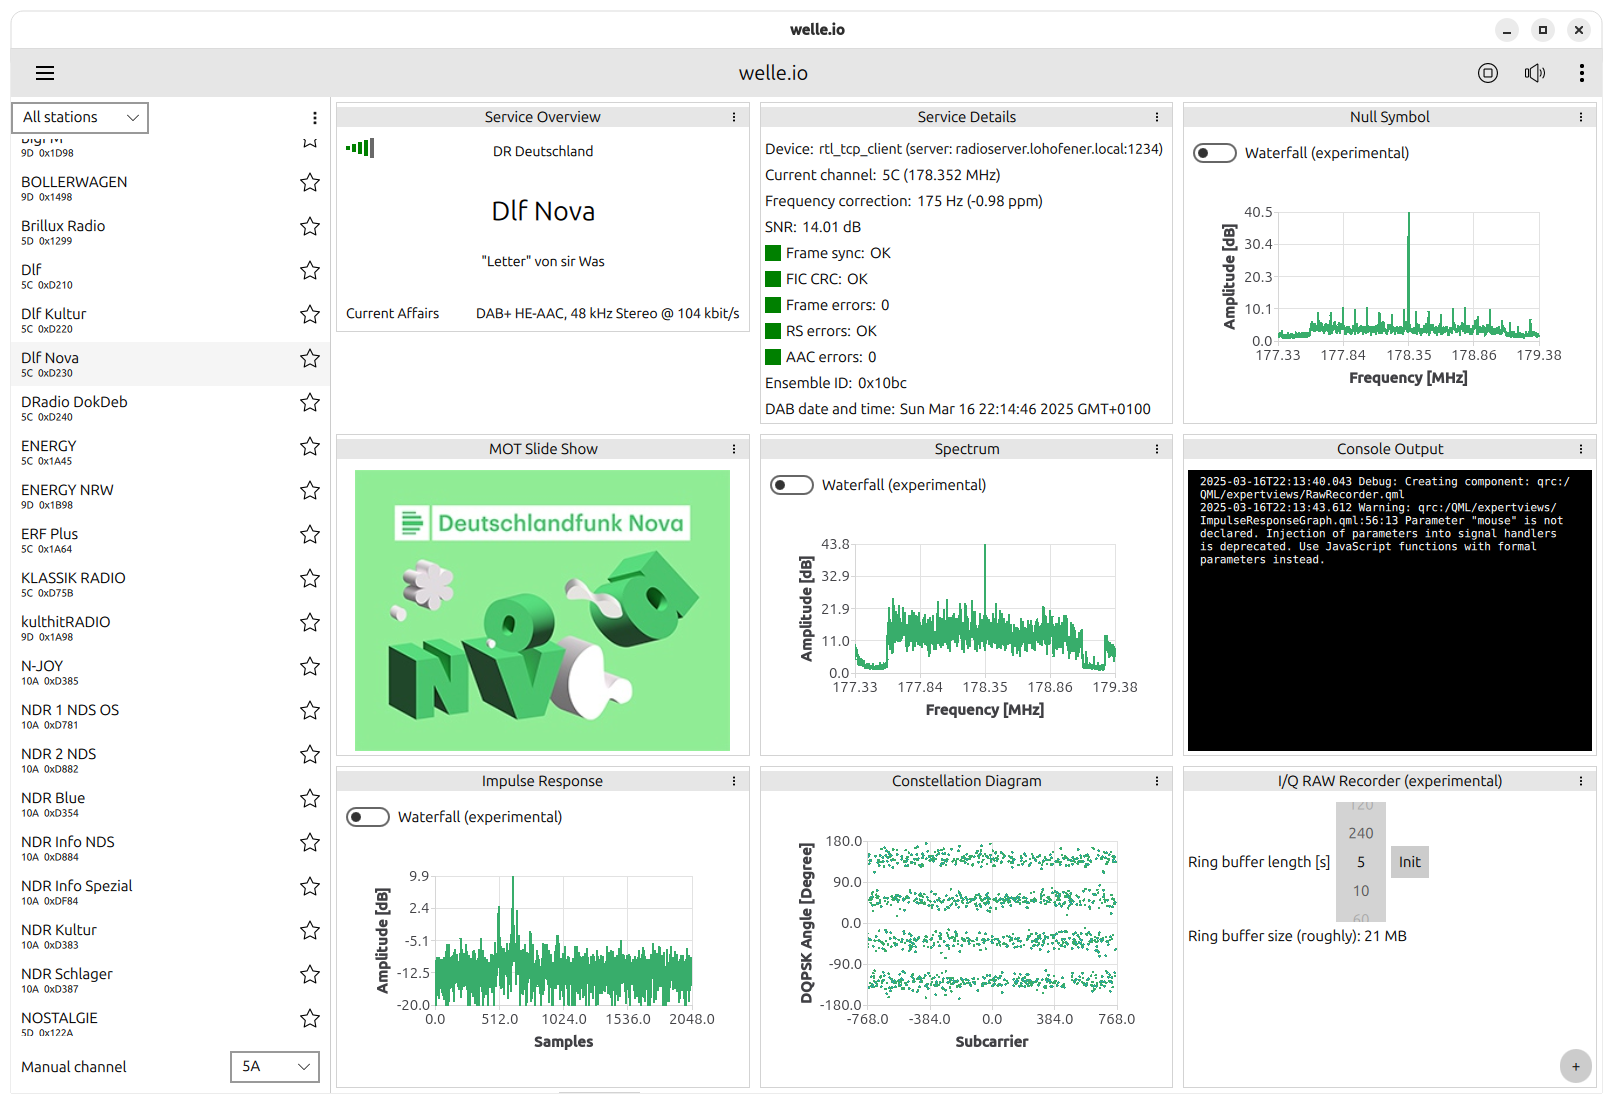This screenshot has height=1104, width=1613.
Task: Click the stop playback icon
Action: point(1488,73)
